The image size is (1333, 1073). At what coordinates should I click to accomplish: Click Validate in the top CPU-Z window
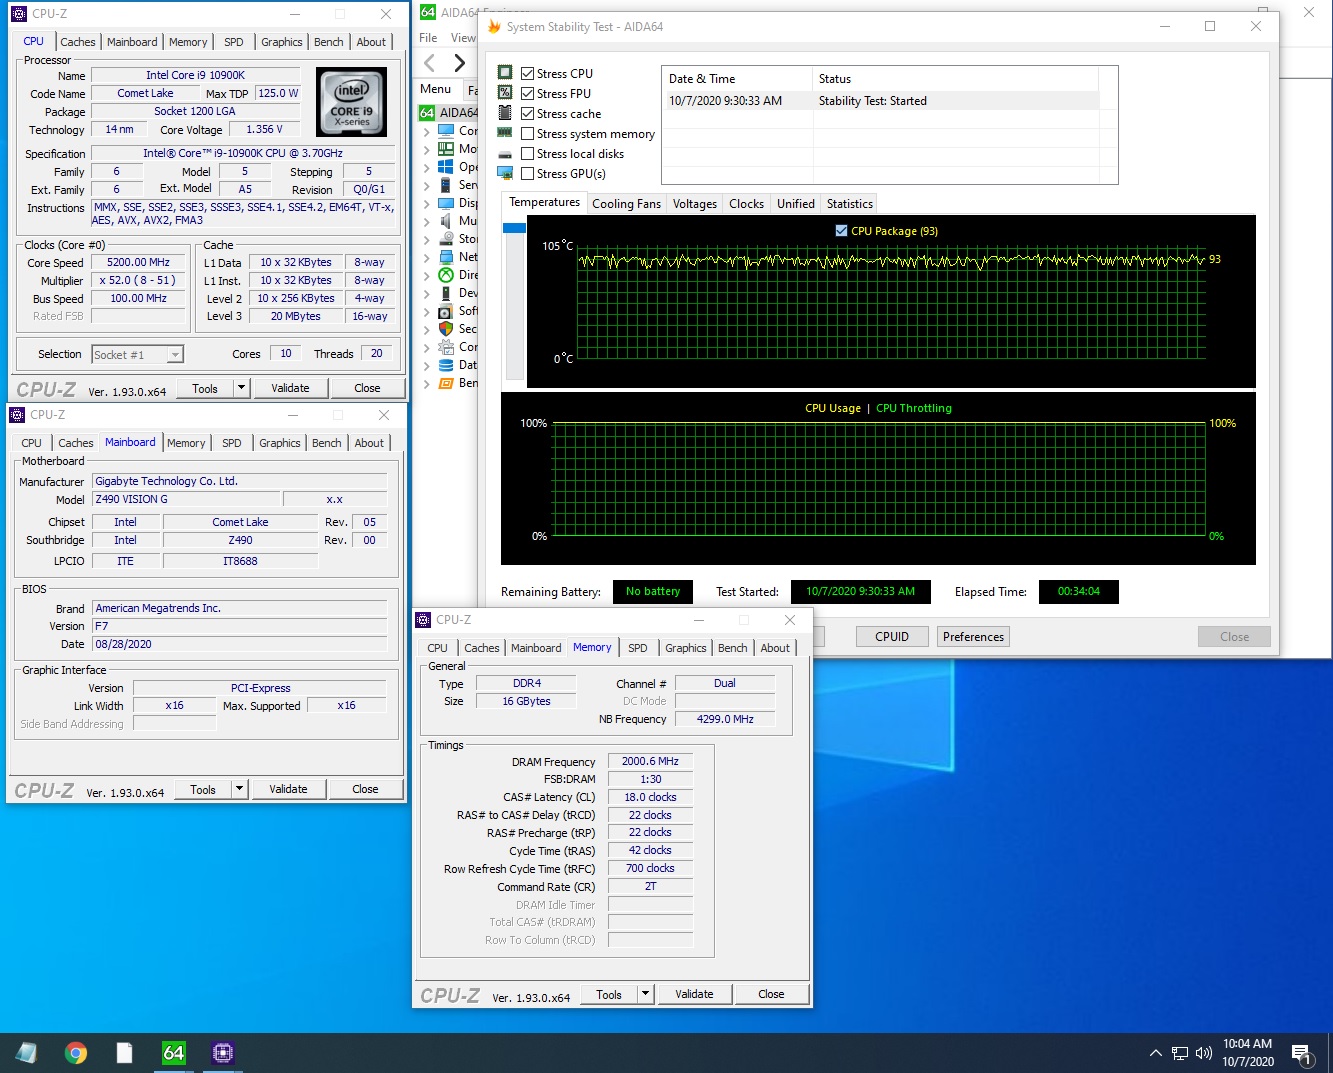pyautogui.click(x=290, y=388)
